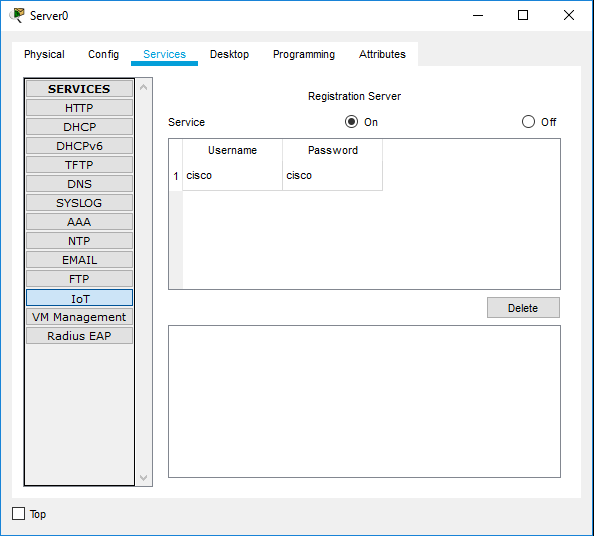Select the DHCP service

pos(79,127)
